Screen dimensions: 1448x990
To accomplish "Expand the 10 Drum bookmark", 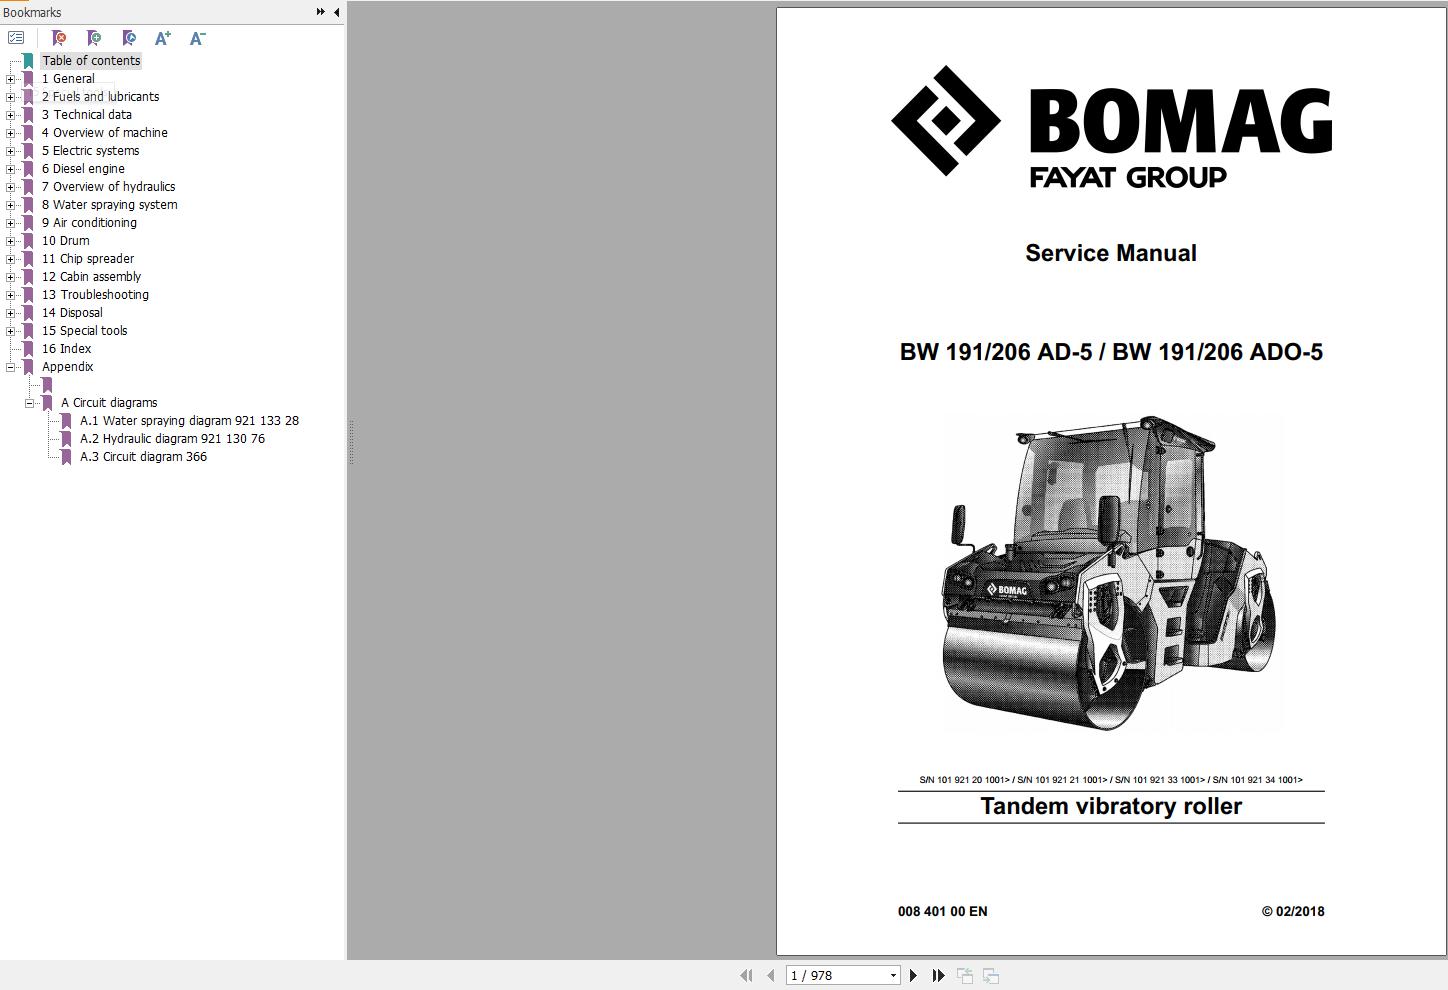I will 11,241.
